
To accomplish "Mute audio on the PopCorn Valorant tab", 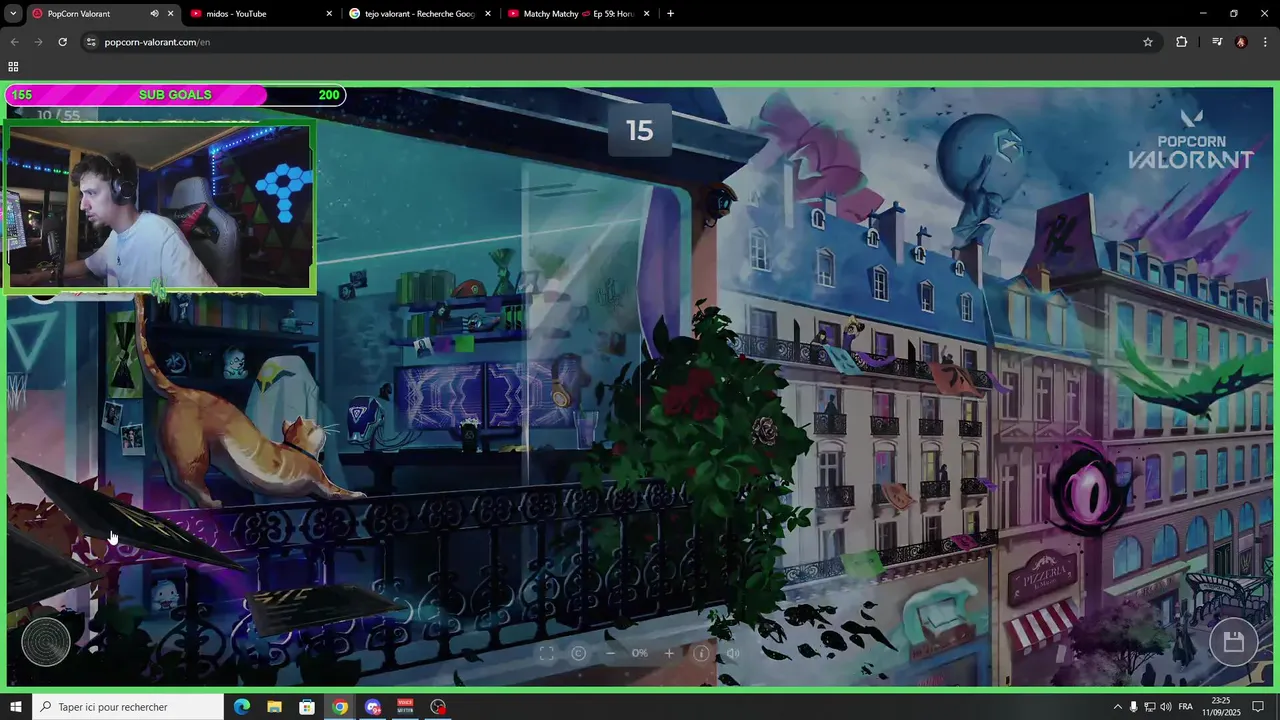I will pos(154,14).
